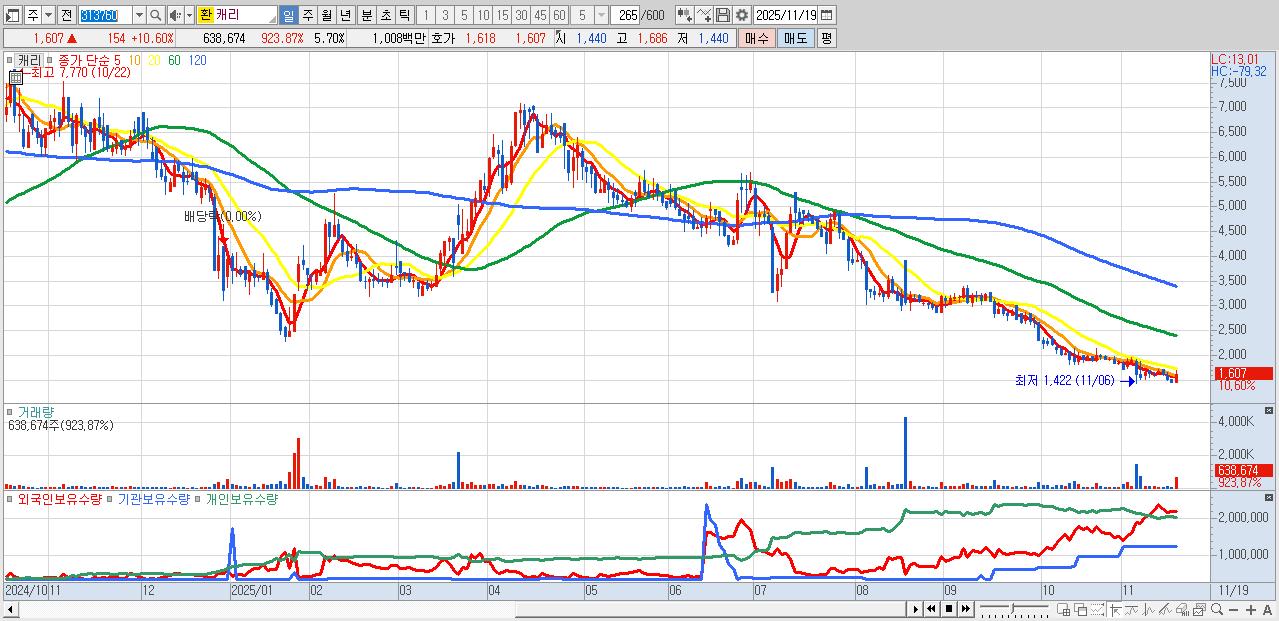This screenshot has height=621, width=1279.
Task: Expand the 외국인보유수량 panel corner button
Action: [x=1270, y=497]
